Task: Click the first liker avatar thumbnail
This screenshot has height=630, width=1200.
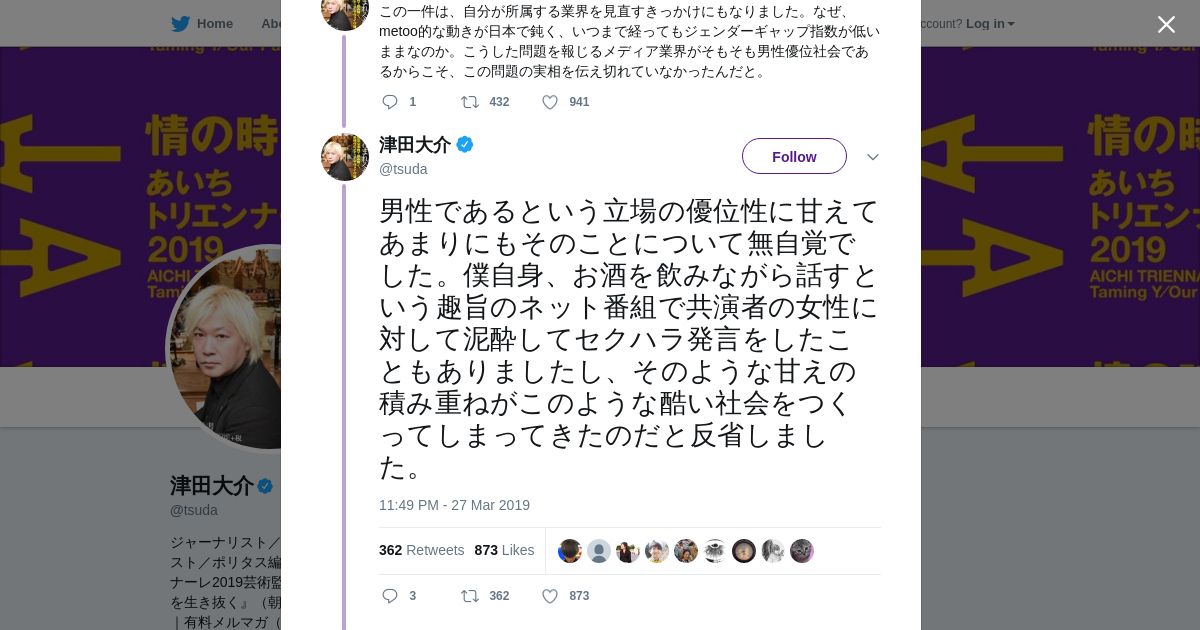Action: pos(570,551)
